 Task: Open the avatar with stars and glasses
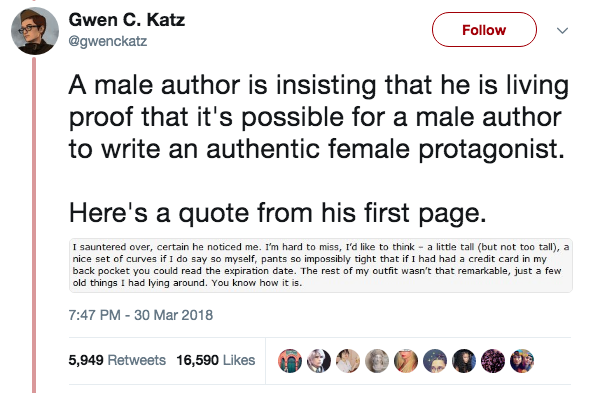tap(435, 360)
